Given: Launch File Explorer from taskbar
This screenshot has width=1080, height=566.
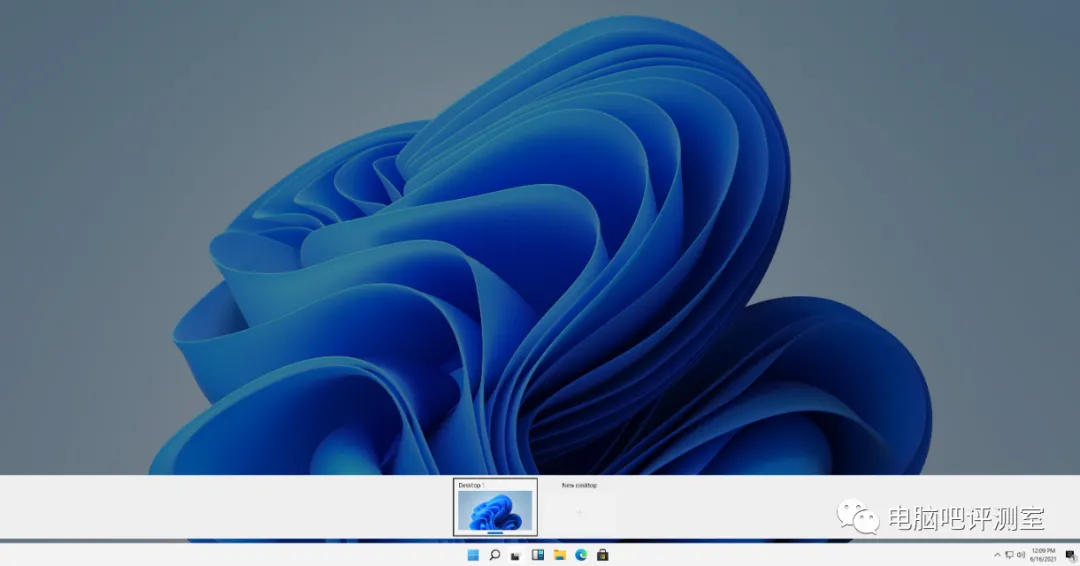Looking at the screenshot, I should click(x=559, y=555).
